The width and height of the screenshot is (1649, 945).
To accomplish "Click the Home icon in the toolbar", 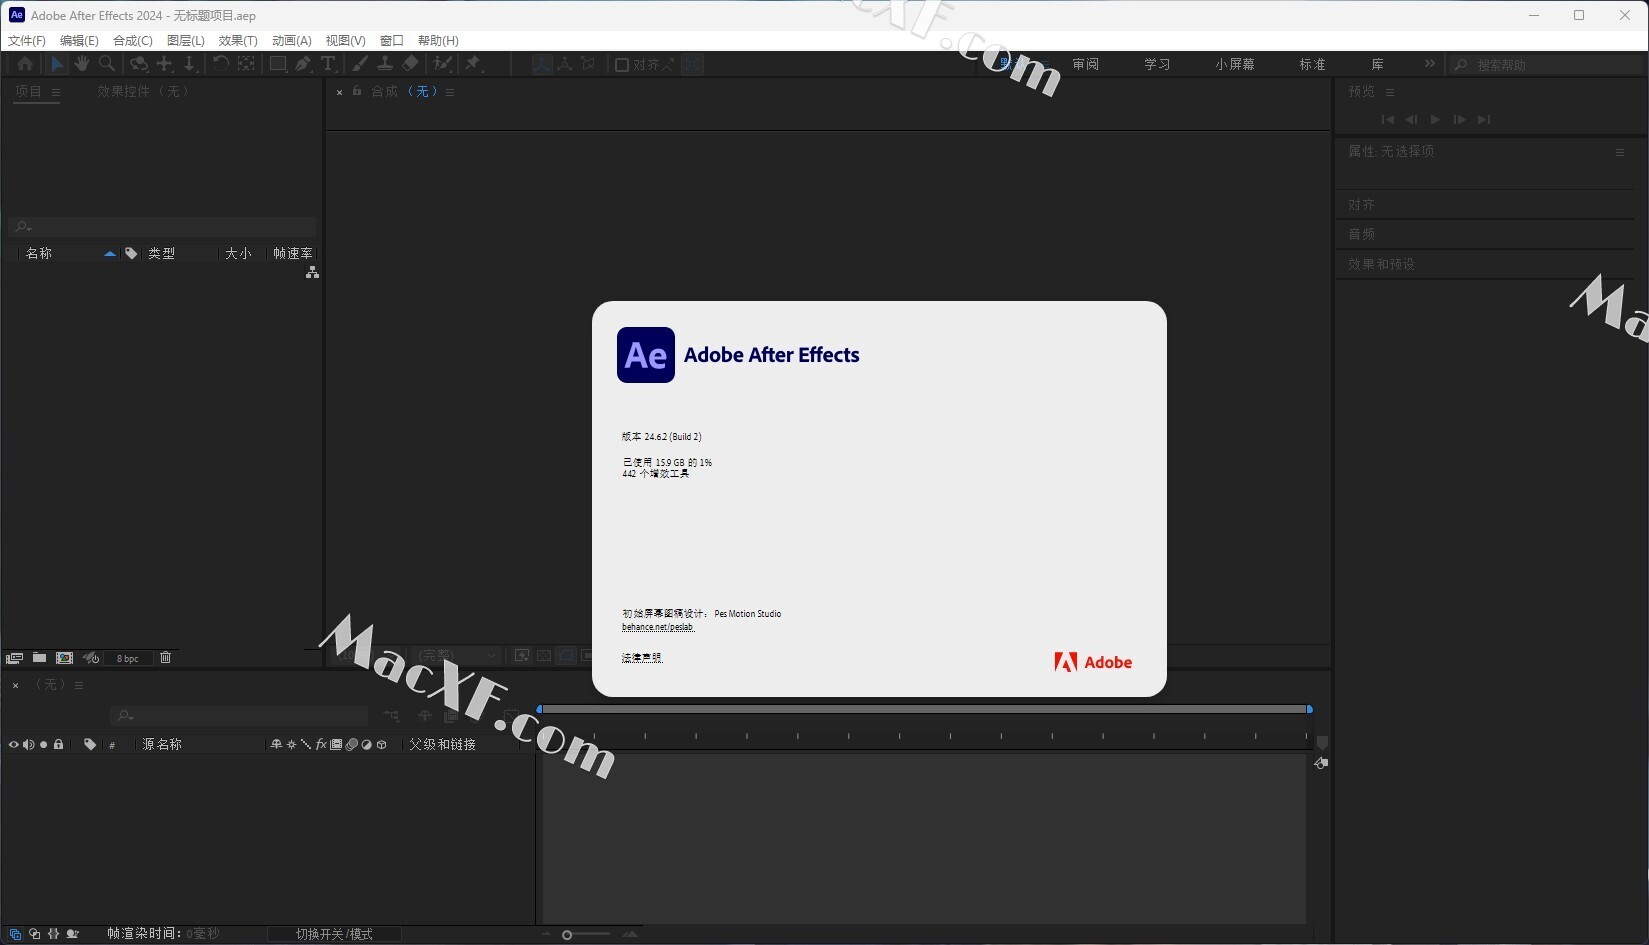I will (x=25, y=64).
